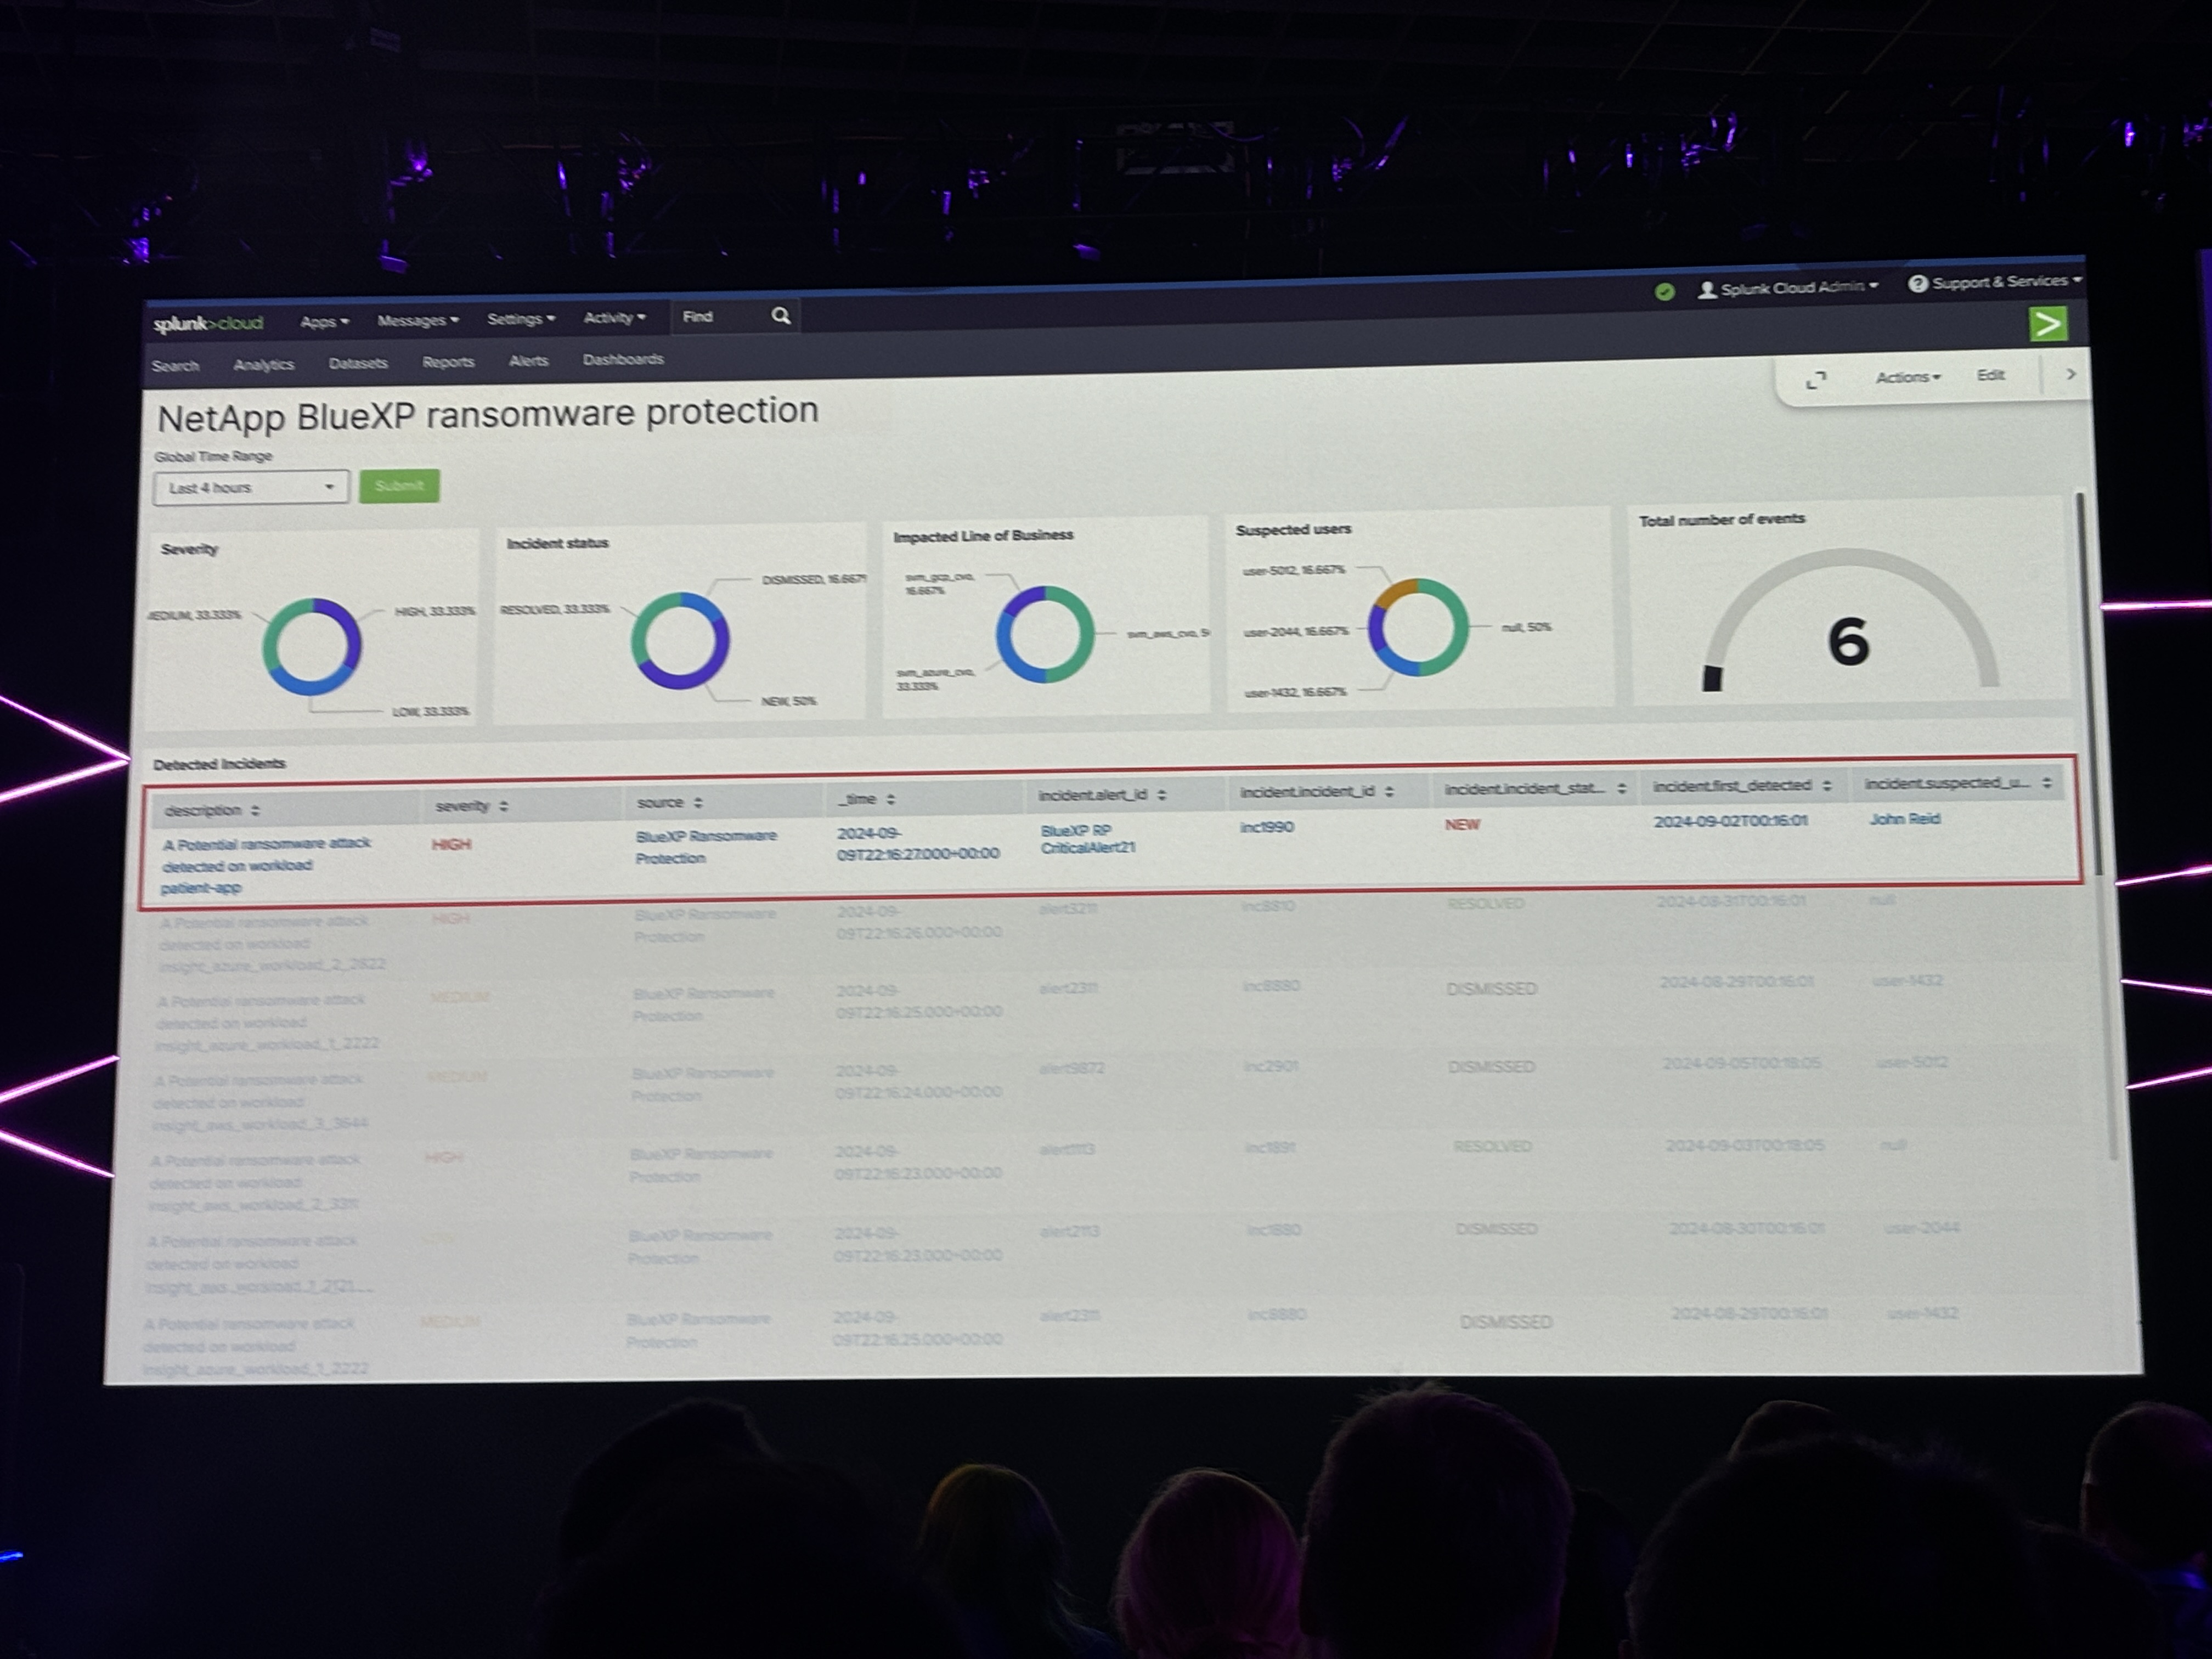Image resolution: width=2212 pixels, height=1659 pixels.
Task: Sort by the incident.suspected_u... column
Action: point(1958,783)
